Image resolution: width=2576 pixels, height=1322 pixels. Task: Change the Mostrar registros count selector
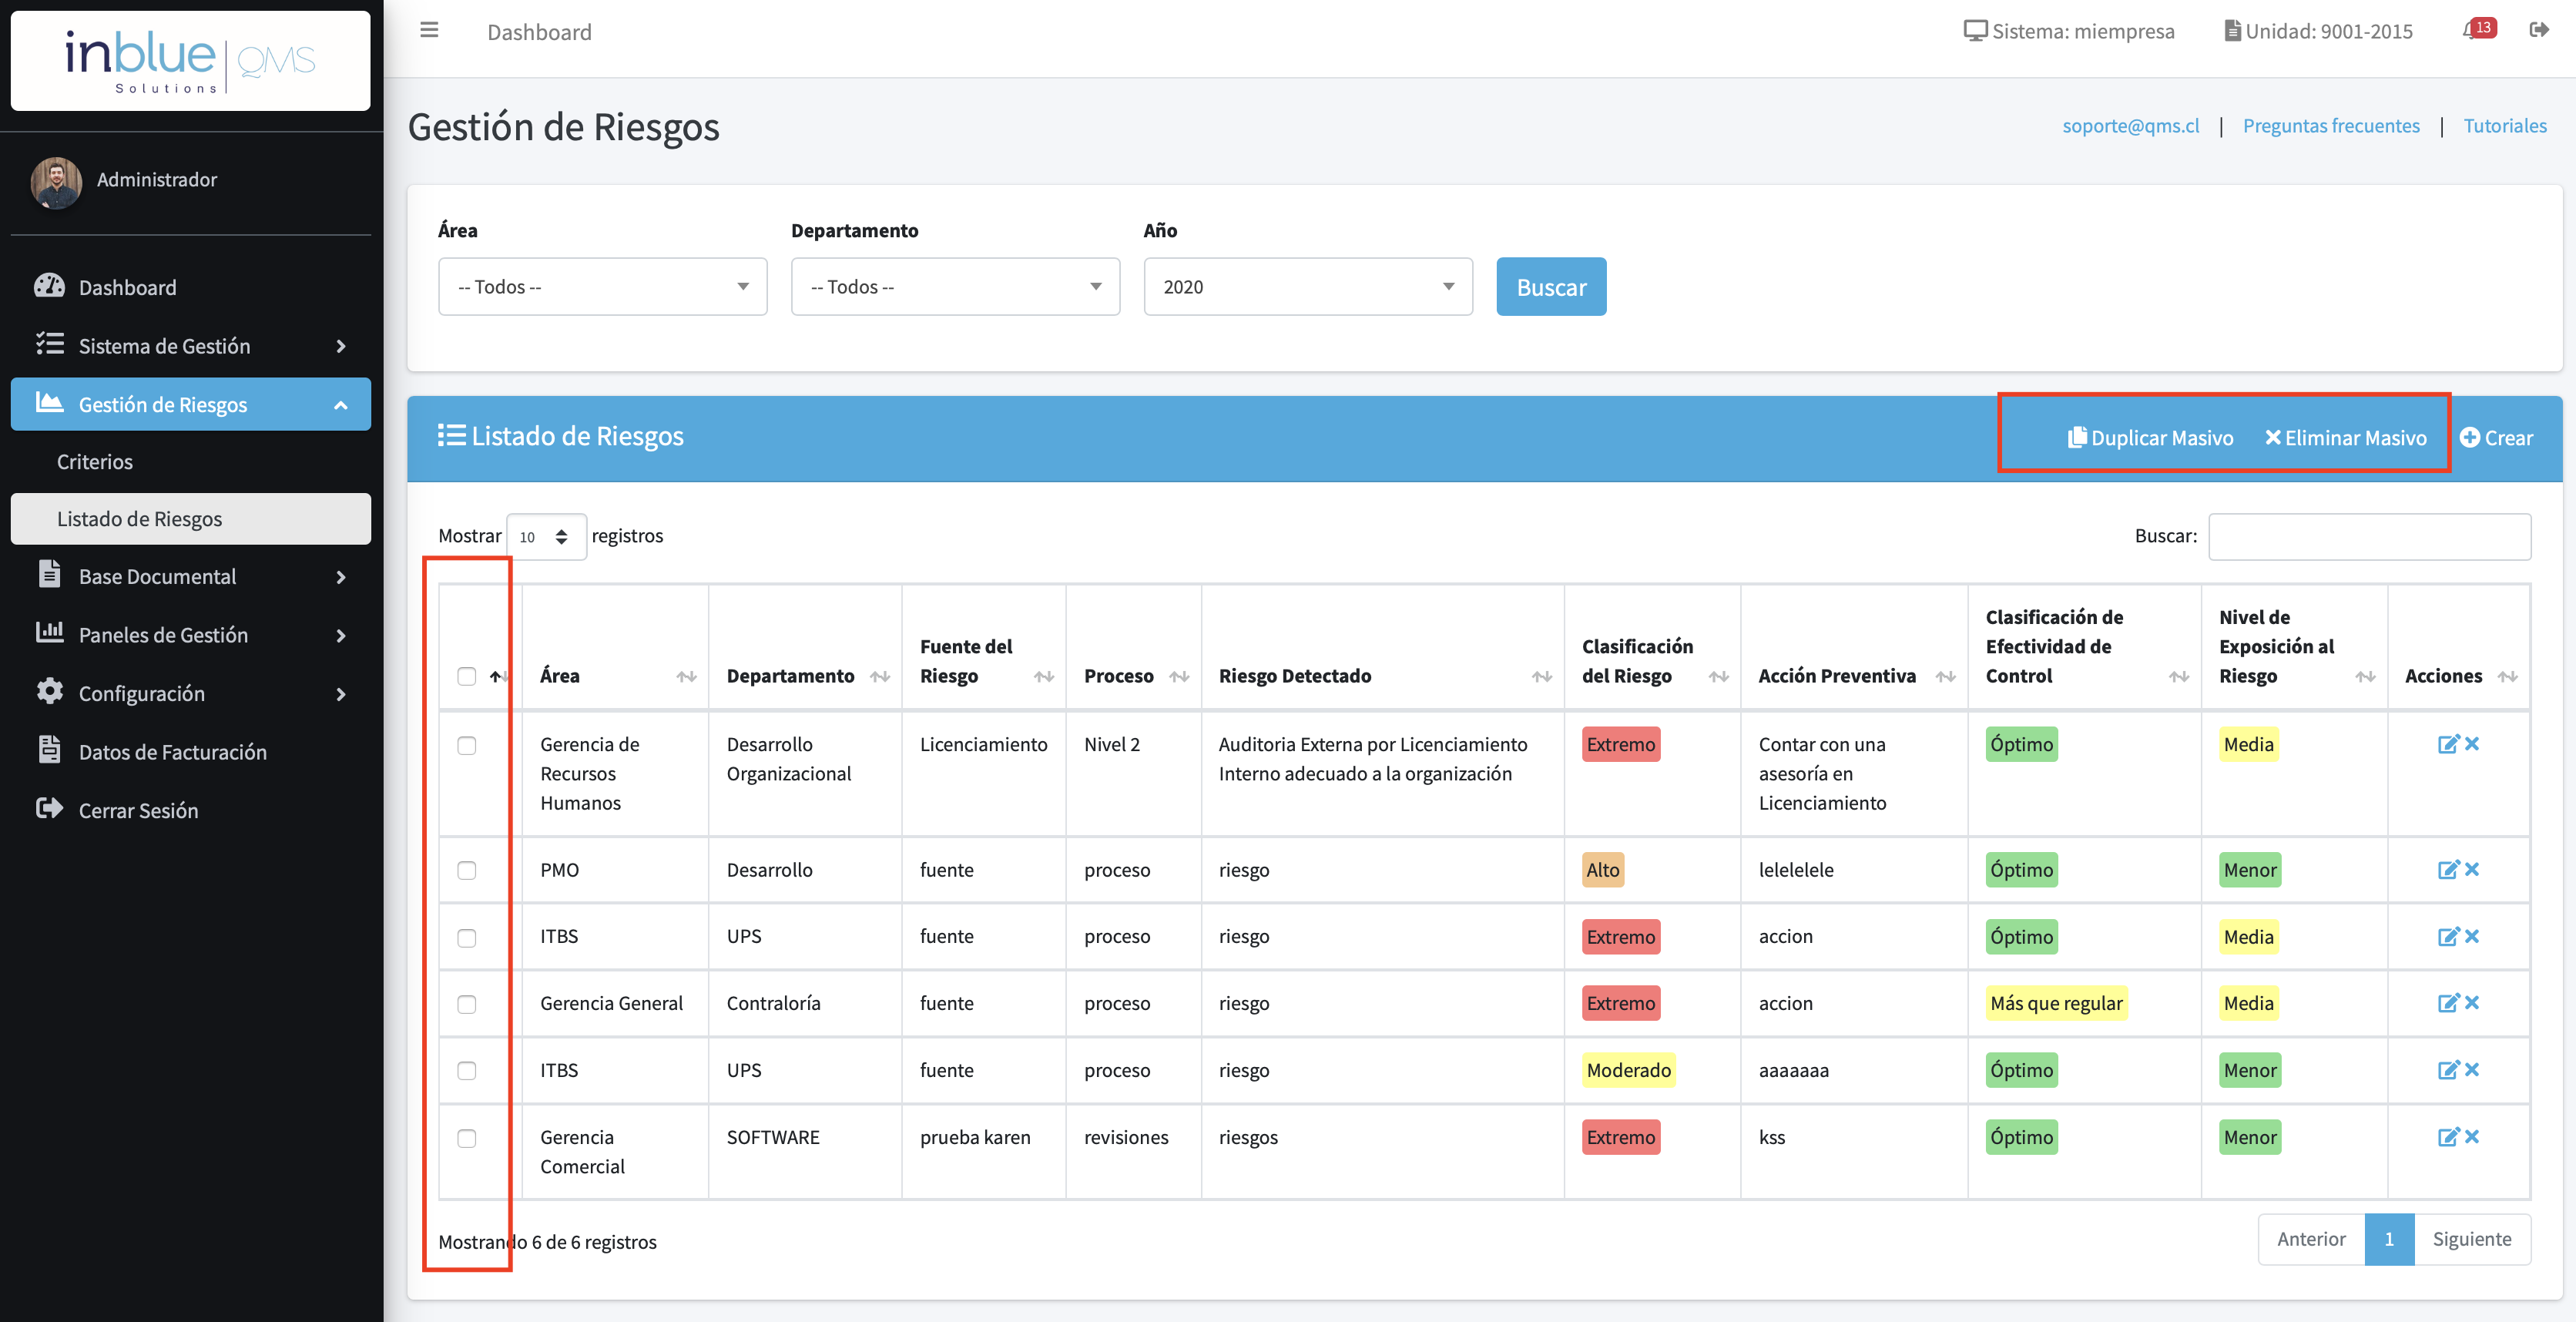(546, 537)
